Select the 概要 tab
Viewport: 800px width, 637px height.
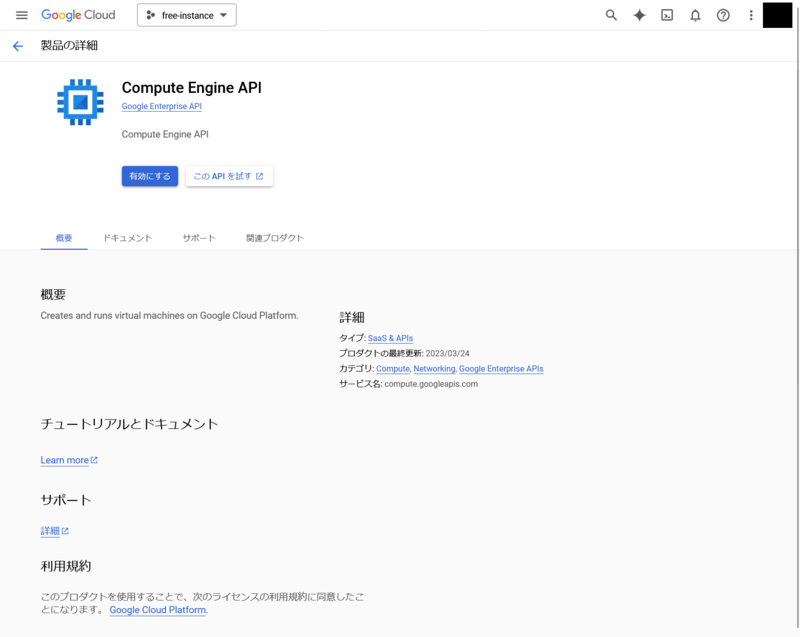pyautogui.click(x=64, y=238)
